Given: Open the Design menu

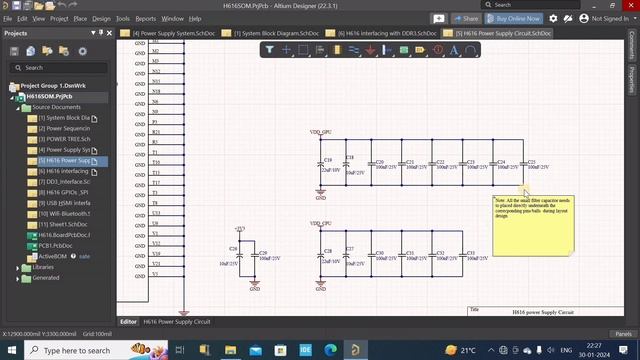Looking at the screenshot, I should click(101, 19).
